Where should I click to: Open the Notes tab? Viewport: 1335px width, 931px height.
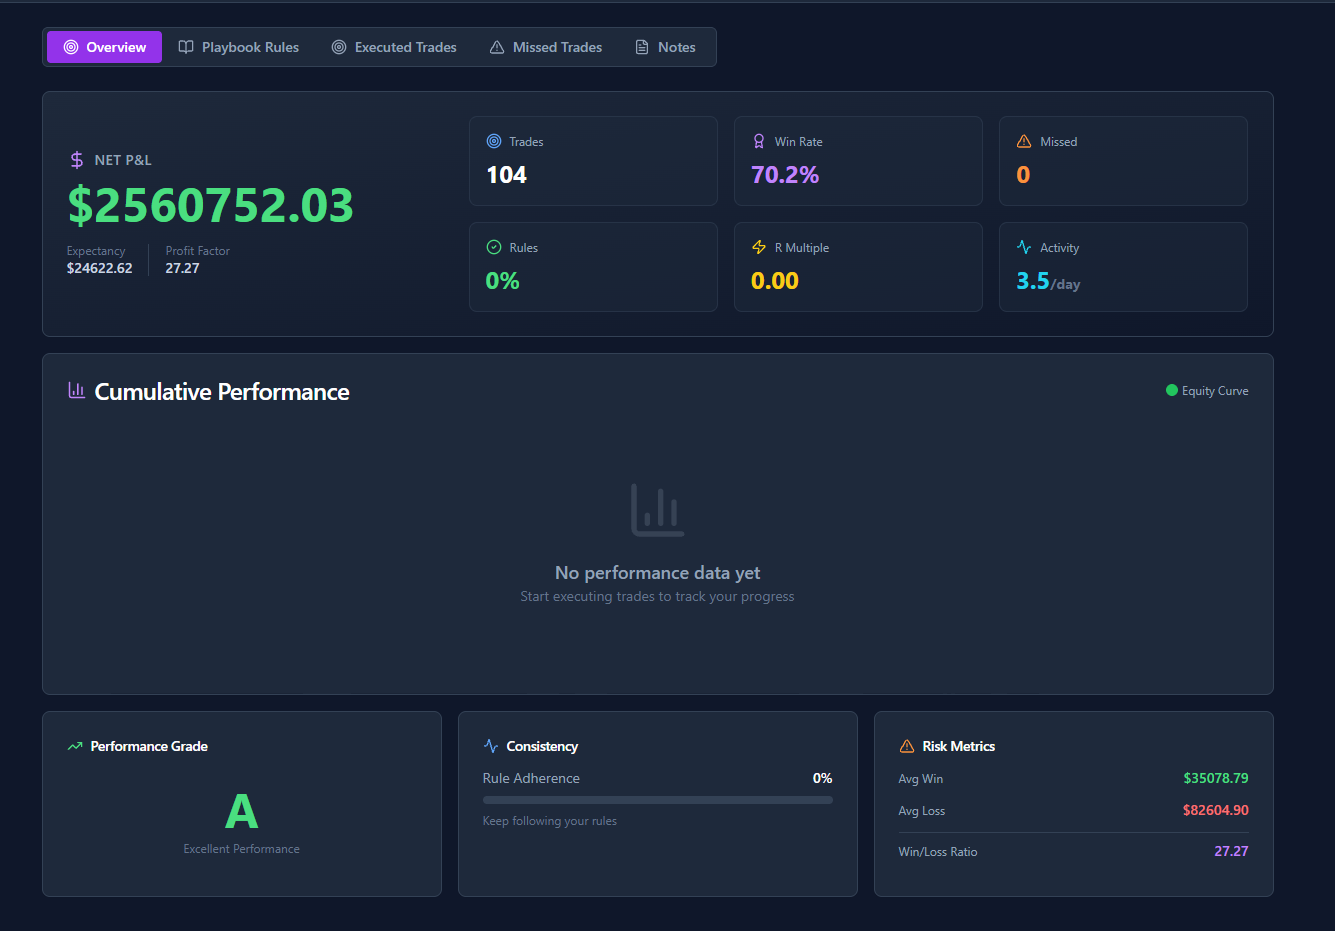[665, 47]
